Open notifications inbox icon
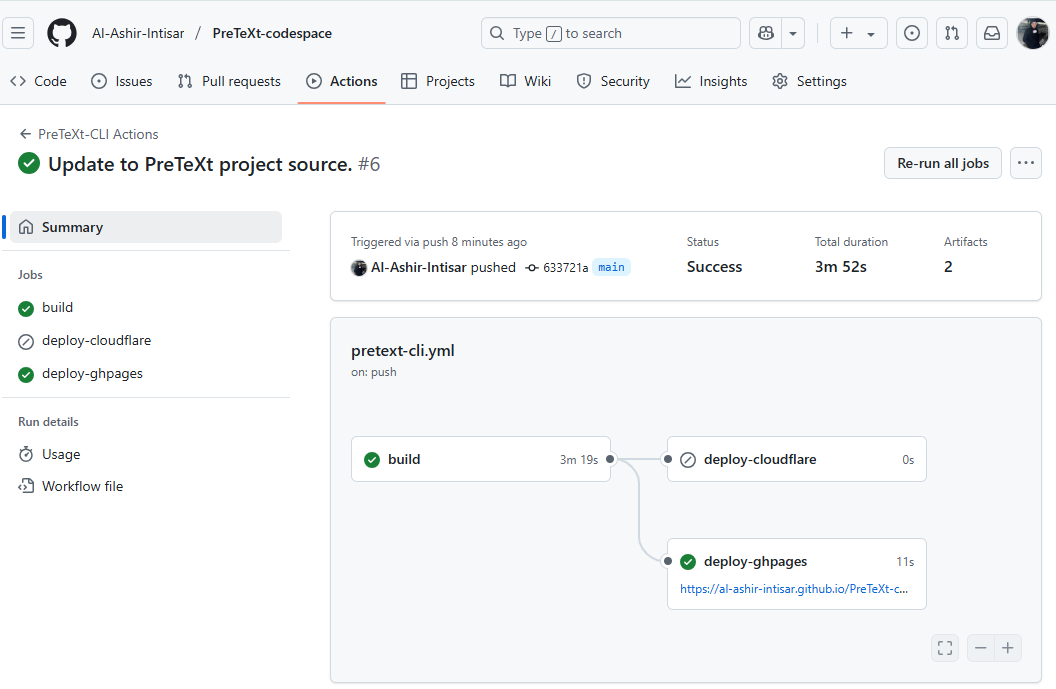Viewport: 1056px width, 689px height. click(x=992, y=33)
